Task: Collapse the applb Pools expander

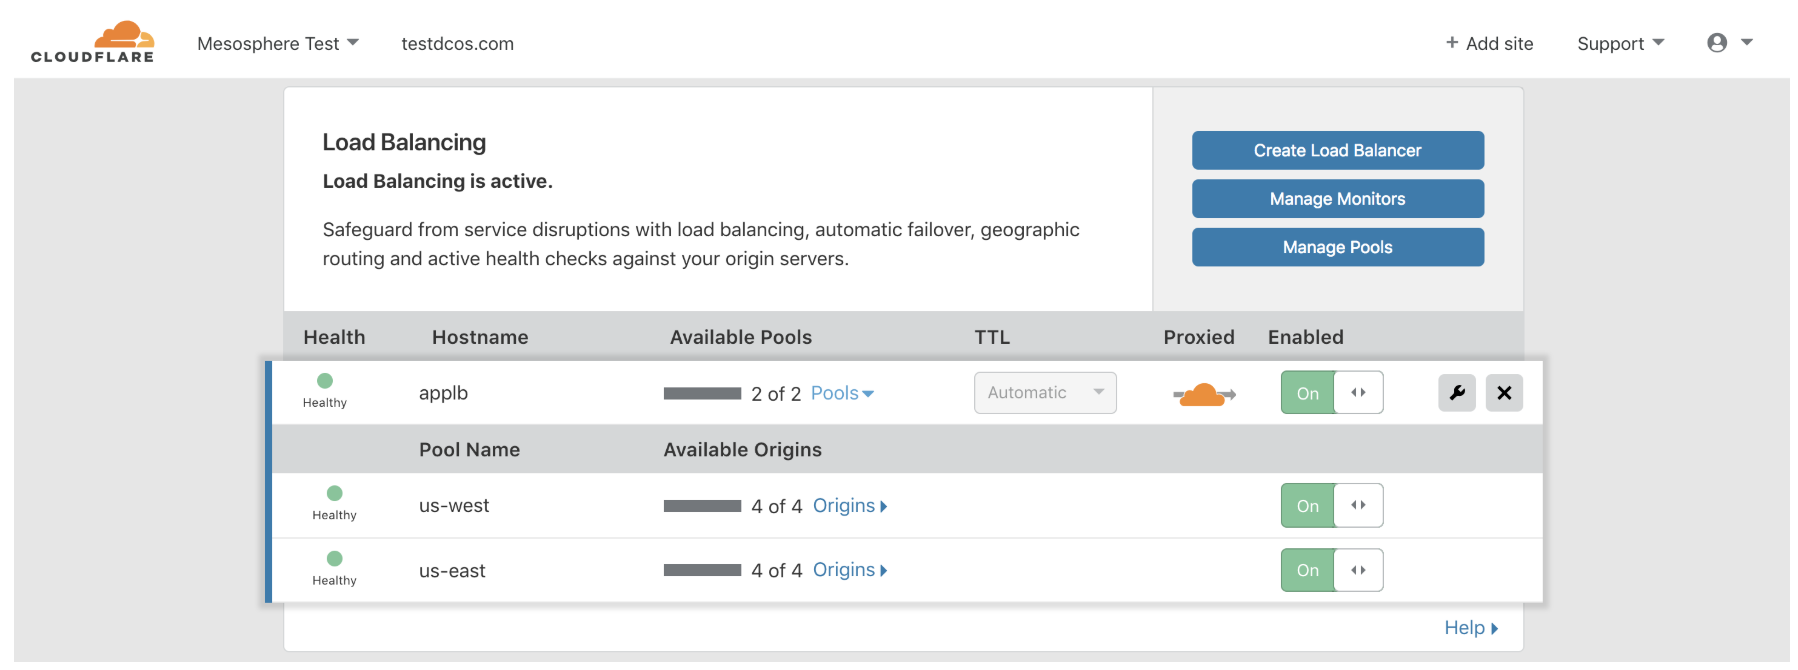Action: [842, 393]
